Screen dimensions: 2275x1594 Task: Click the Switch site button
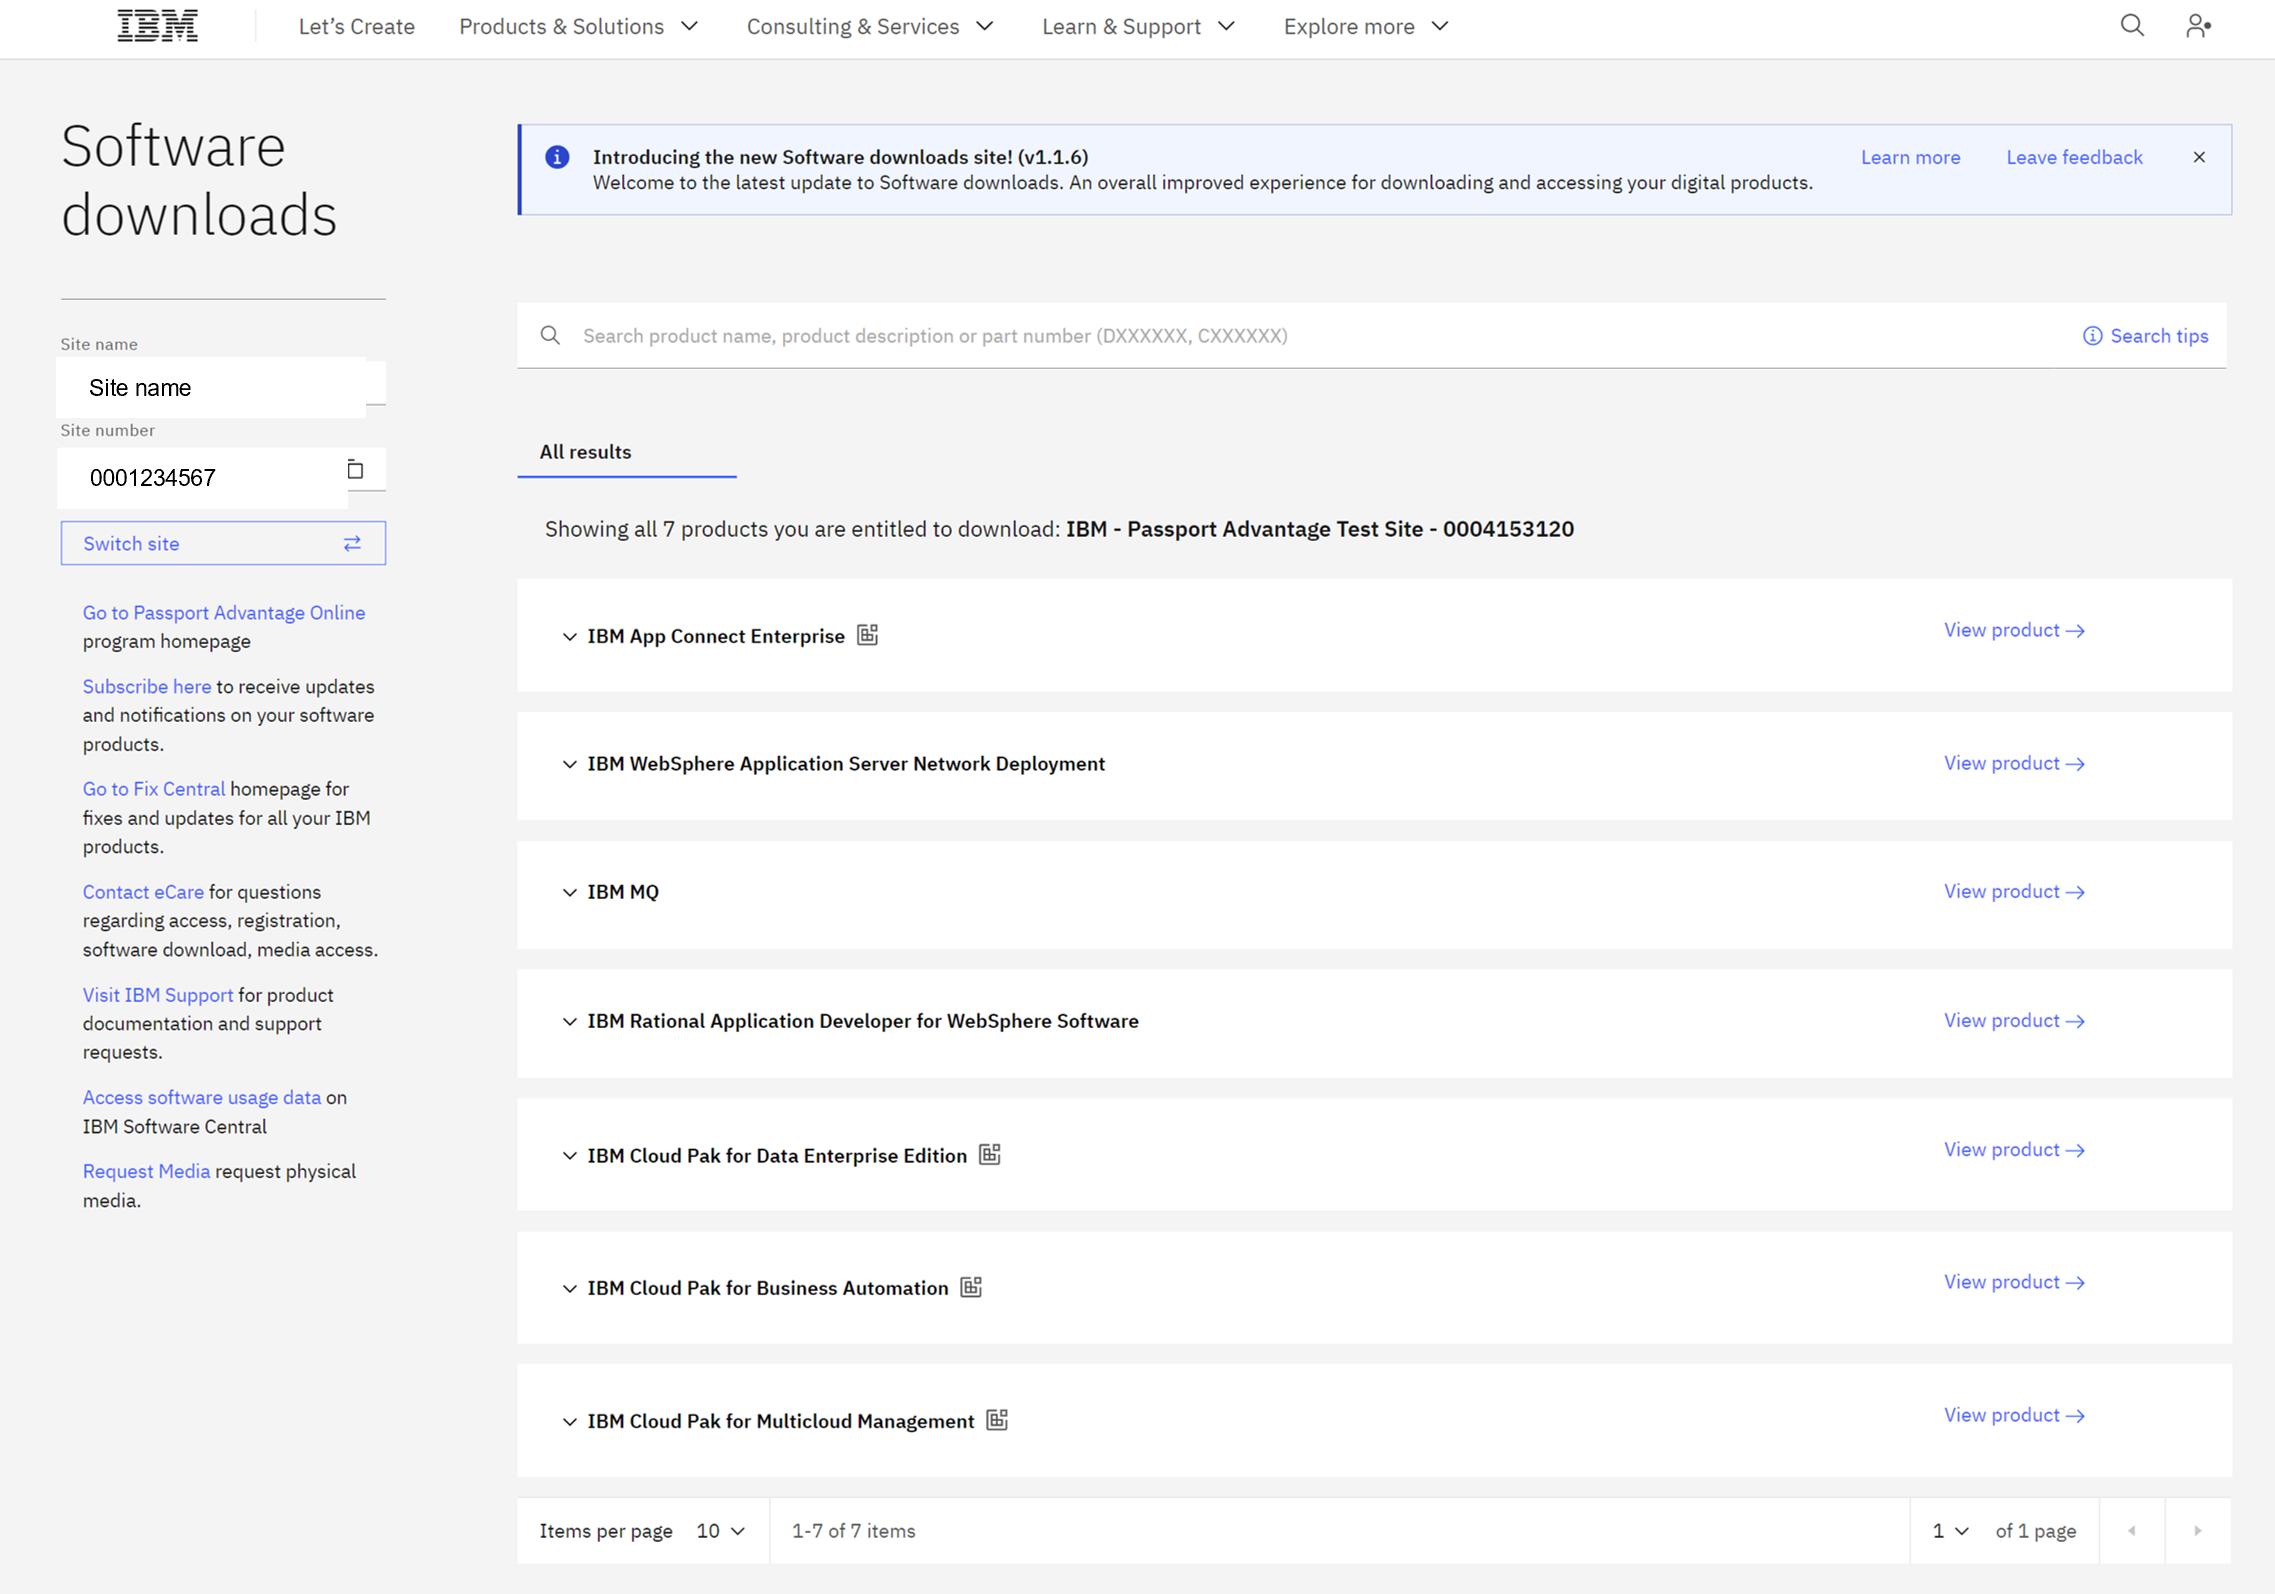click(x=223, y=543)
